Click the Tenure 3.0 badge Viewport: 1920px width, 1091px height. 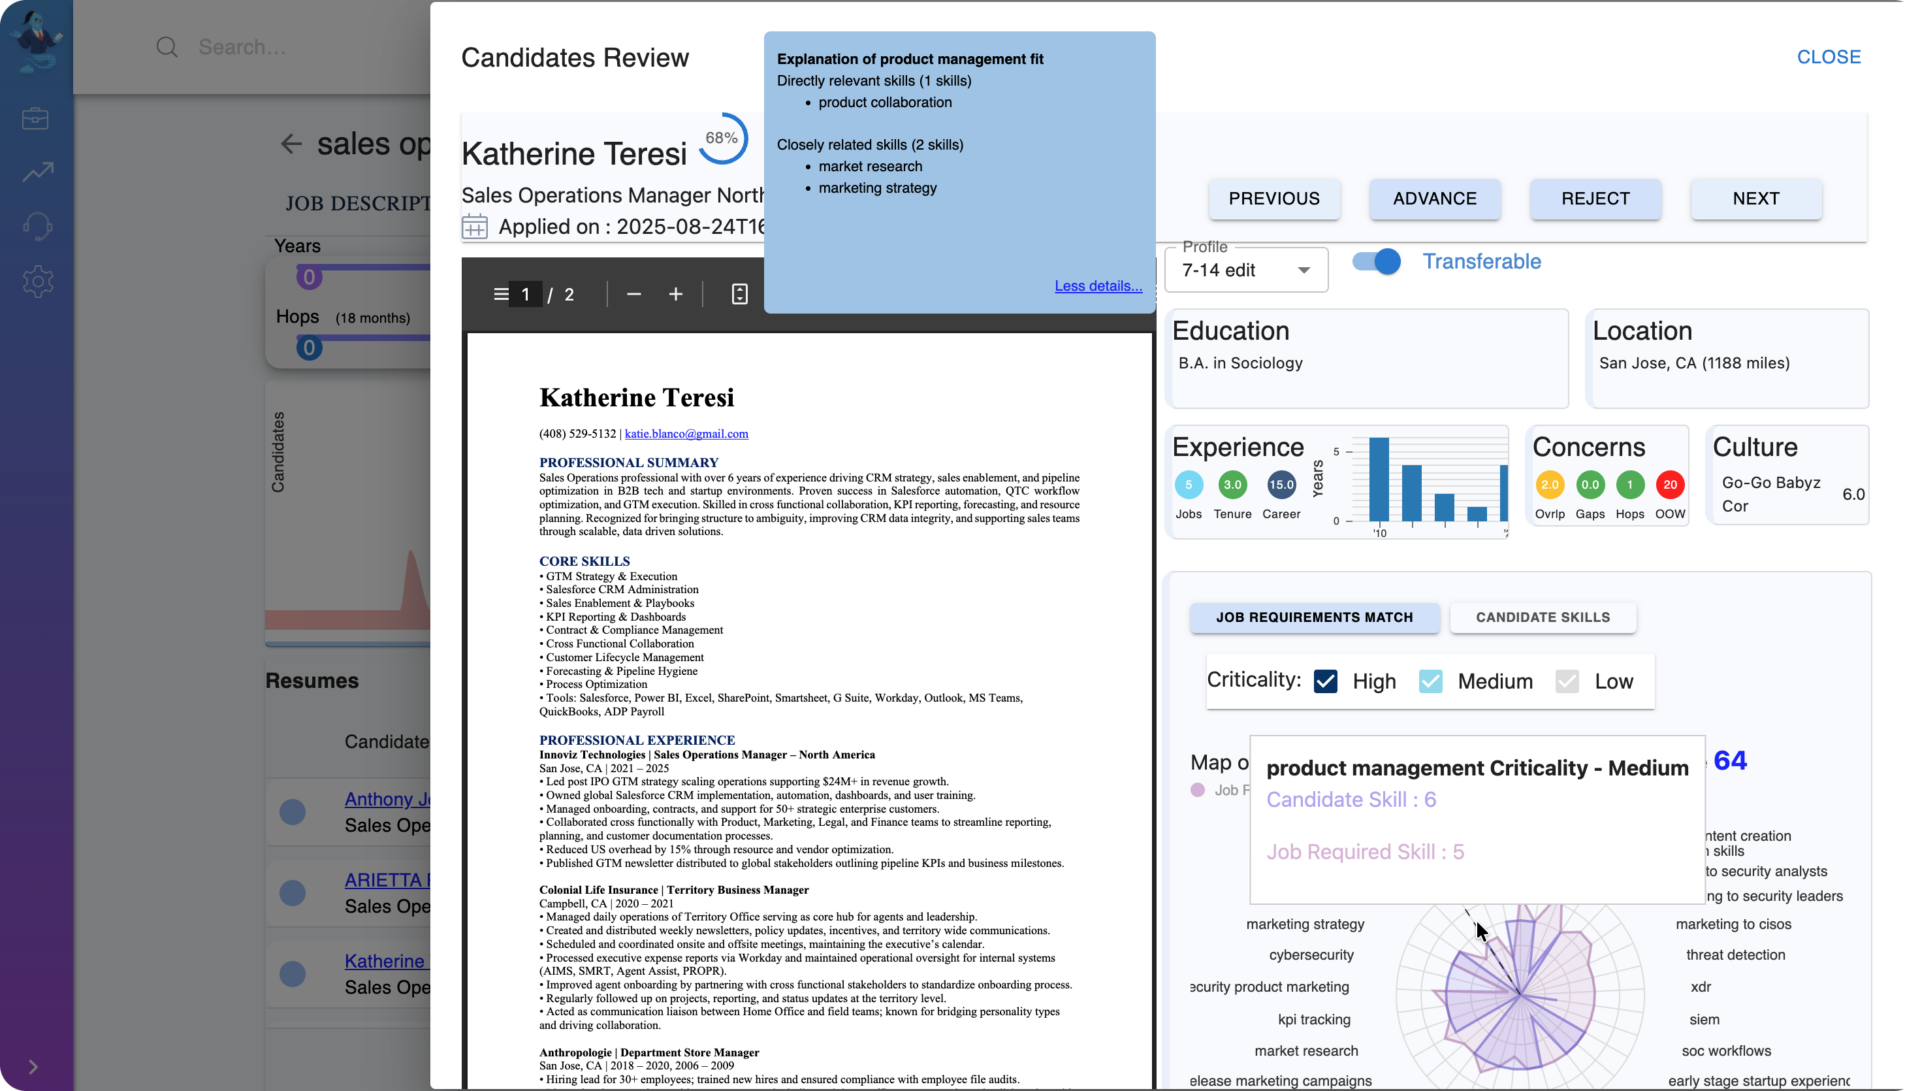(x=1232, y=485)
